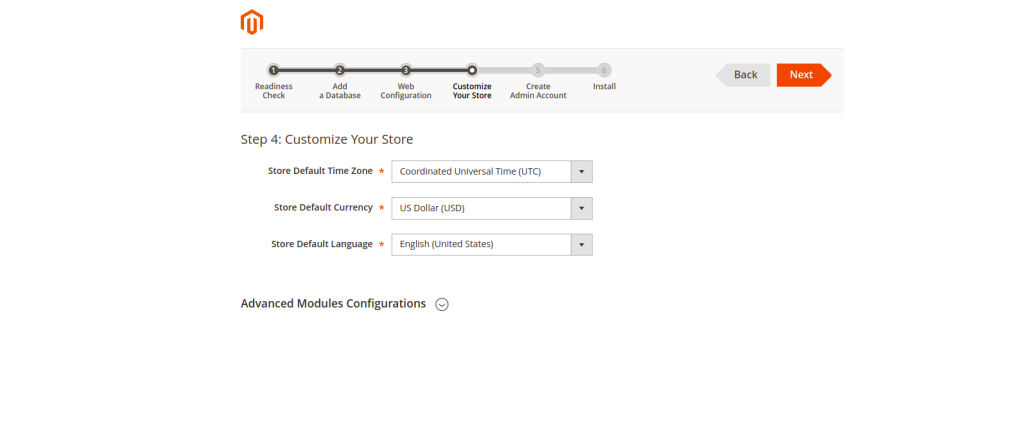The height and width of the screenshot is (434, 1024).
Task: Expand Advanced Modules Configurations via chevron icon
Action: click(442, 304)
